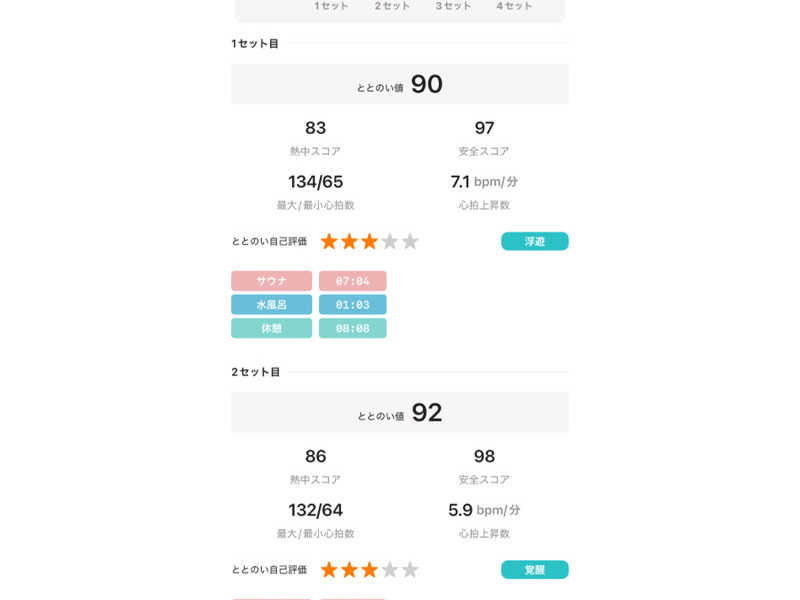Viewport: 800px width, 600px height.
Task: Give 2セット目 a five-star rating
Action: pyautogui.click(x=410, y=569)
